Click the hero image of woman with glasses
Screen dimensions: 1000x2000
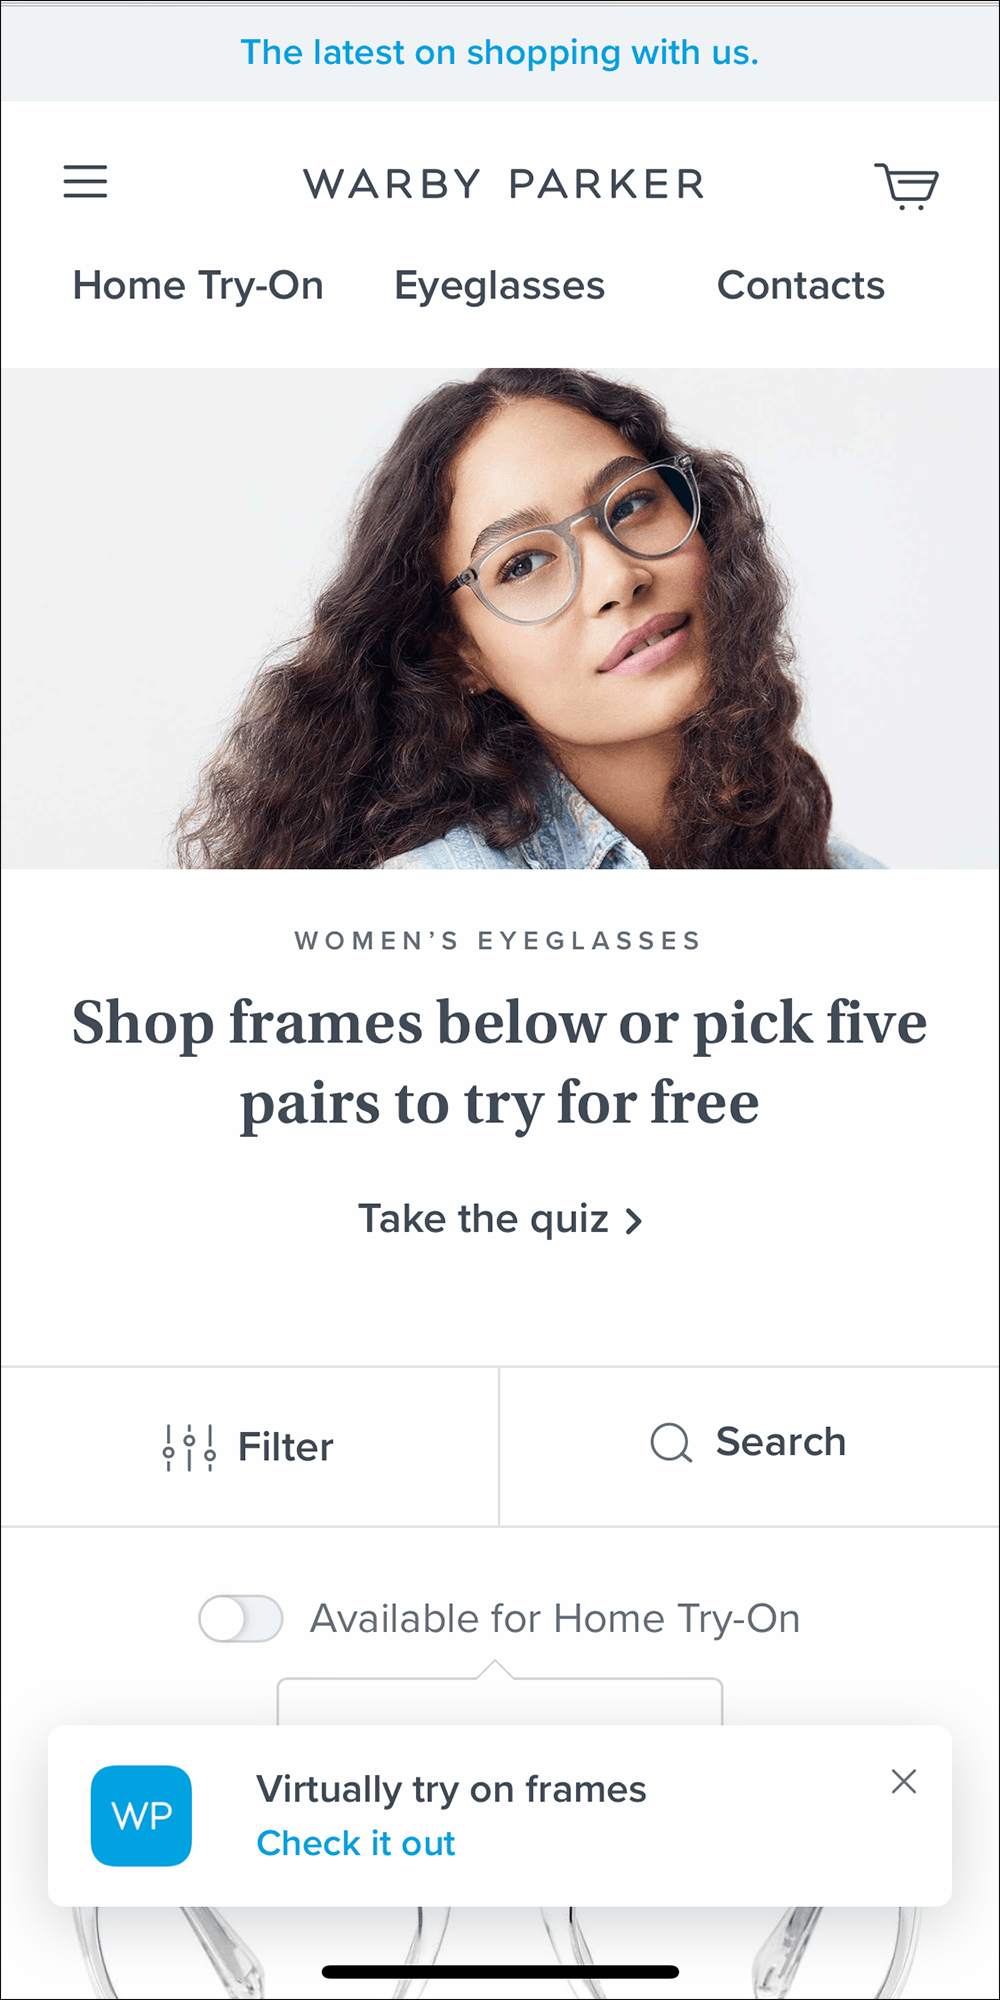[x=500, y=618]
